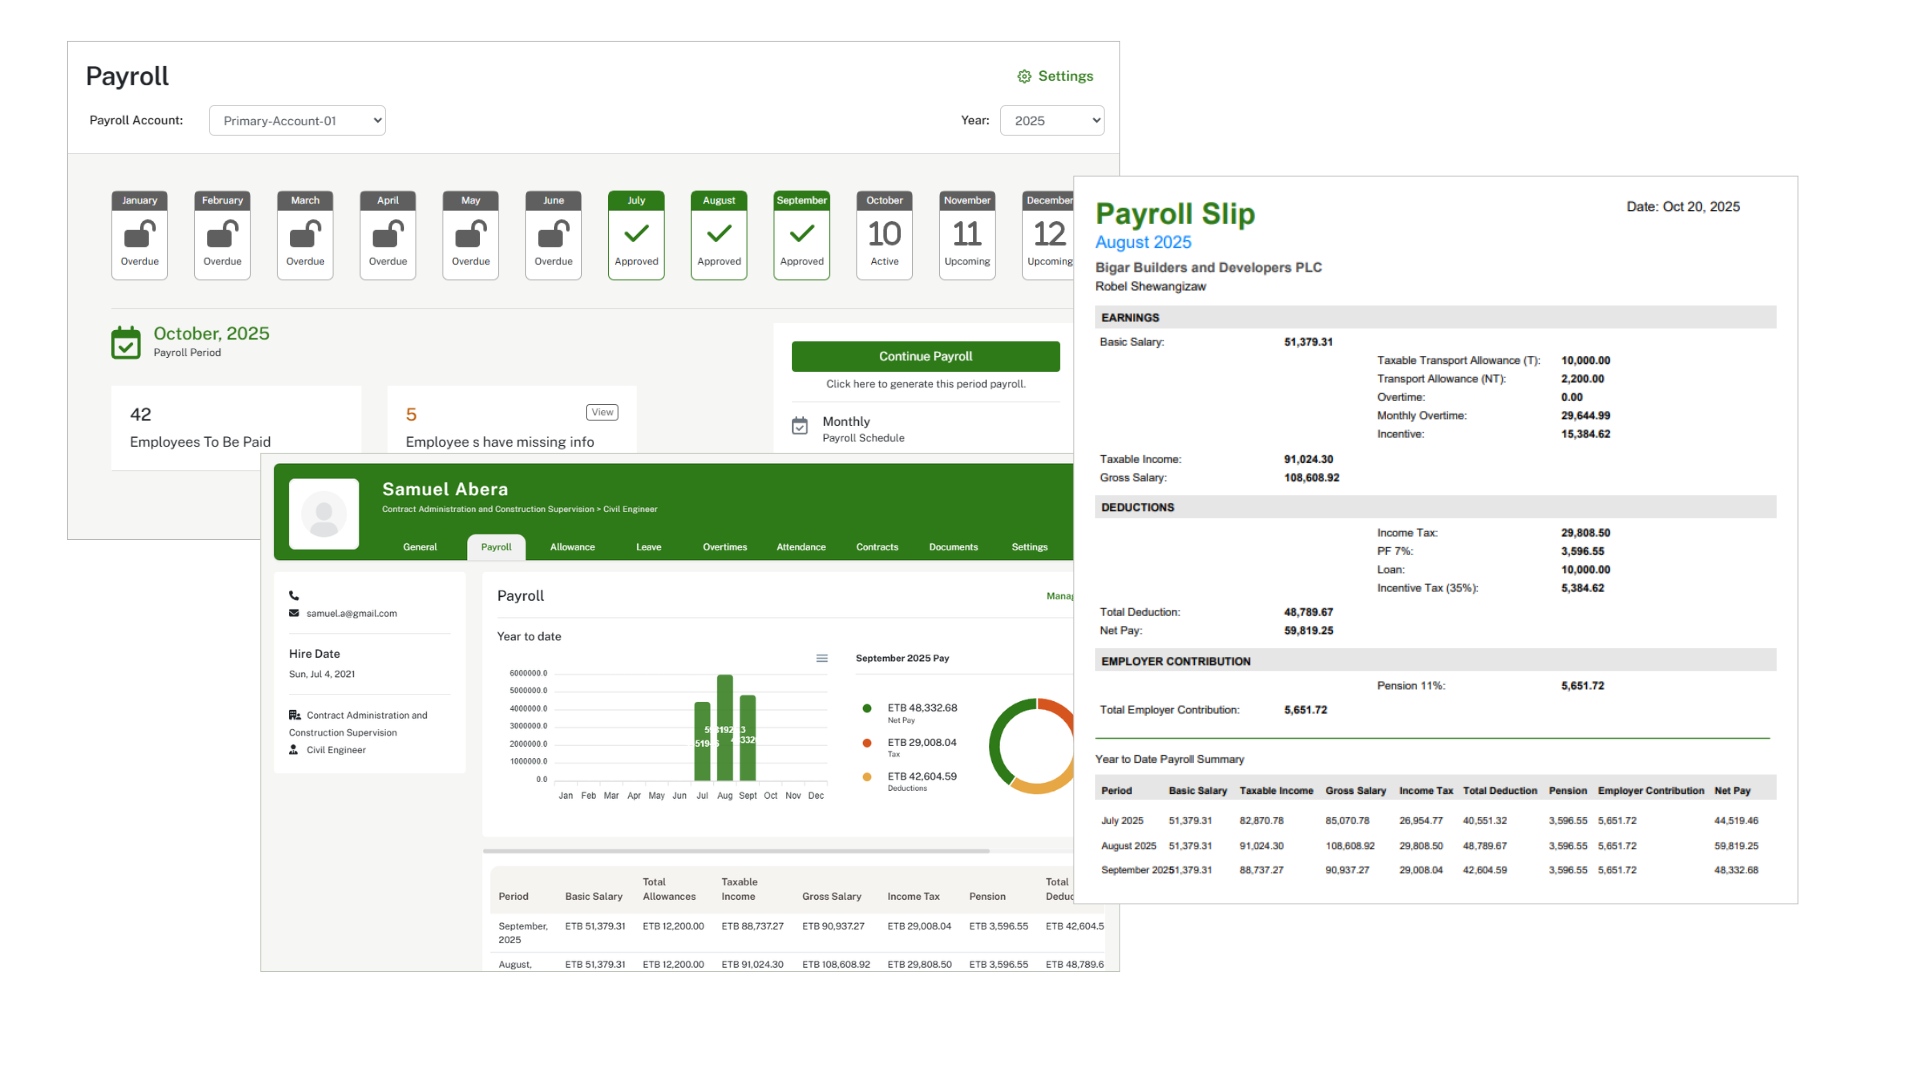The height and width of the screenshot is (1080, 1920).
Task: Click the email envelope icon beside samuel.a@gmail.com
Action: (x=294, y=614)
